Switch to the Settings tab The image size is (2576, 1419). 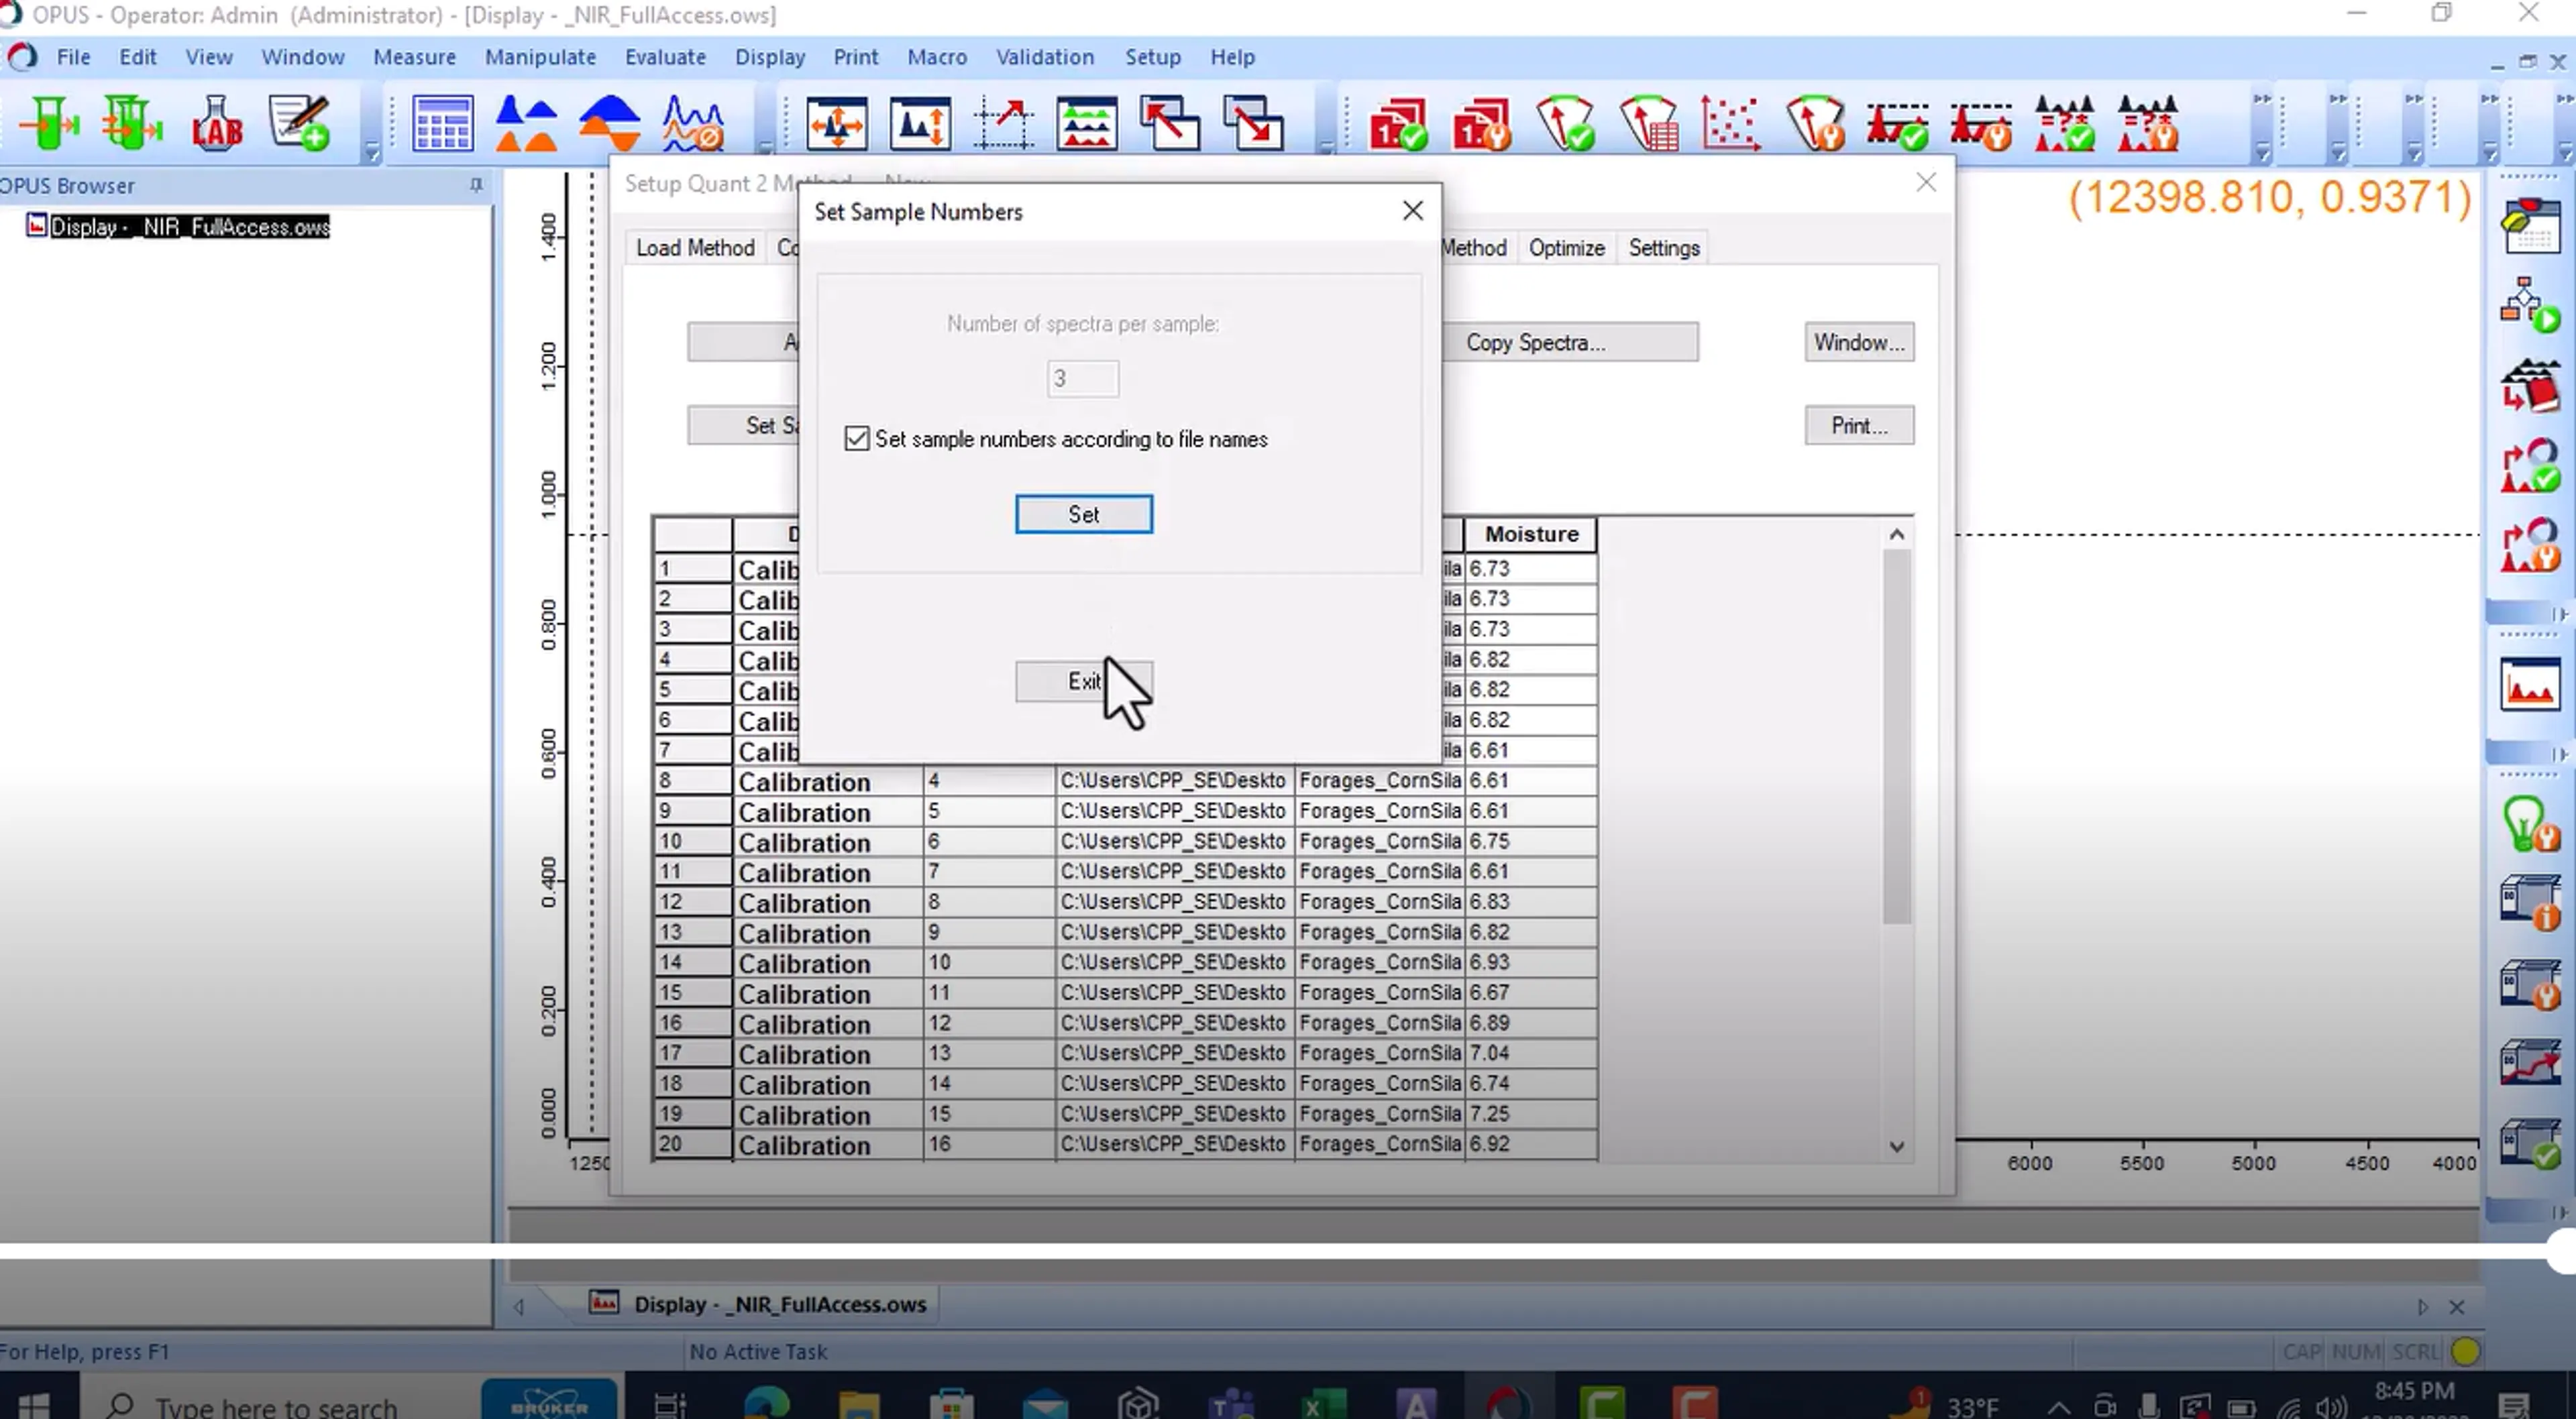tap(1664, 248)
